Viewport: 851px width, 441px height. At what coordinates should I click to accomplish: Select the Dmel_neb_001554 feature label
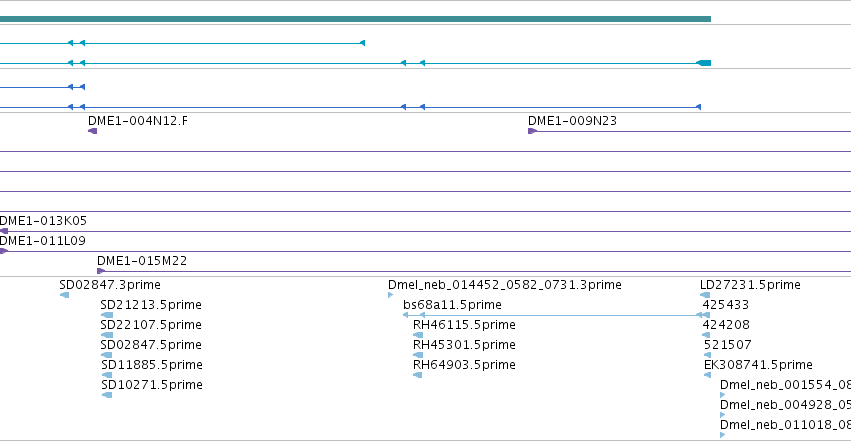[x=785, y=385]
